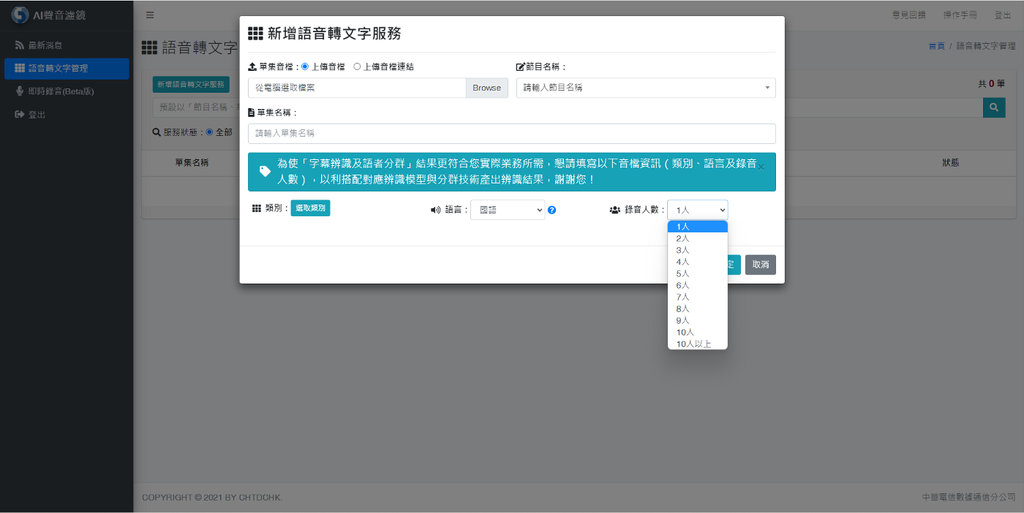Open 操作手冊 in the top bar
This screenshot has width=1024, height=513.
(x=960, y=15)
